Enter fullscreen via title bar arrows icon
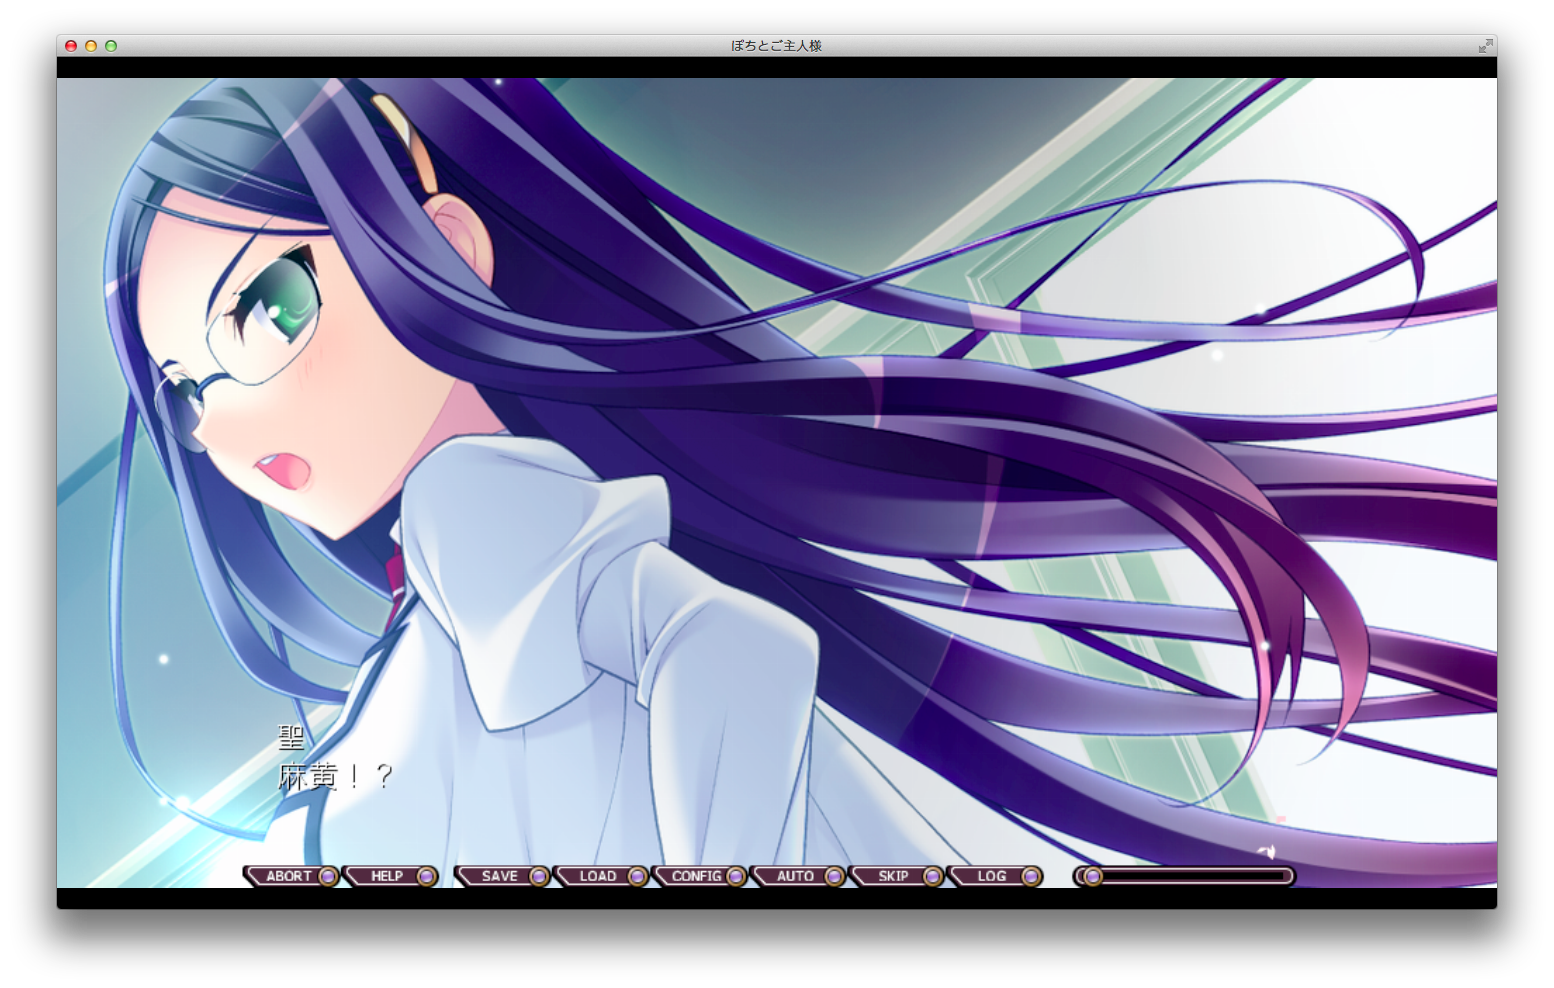This screenshot has width=1554, height=988. 1485,46
